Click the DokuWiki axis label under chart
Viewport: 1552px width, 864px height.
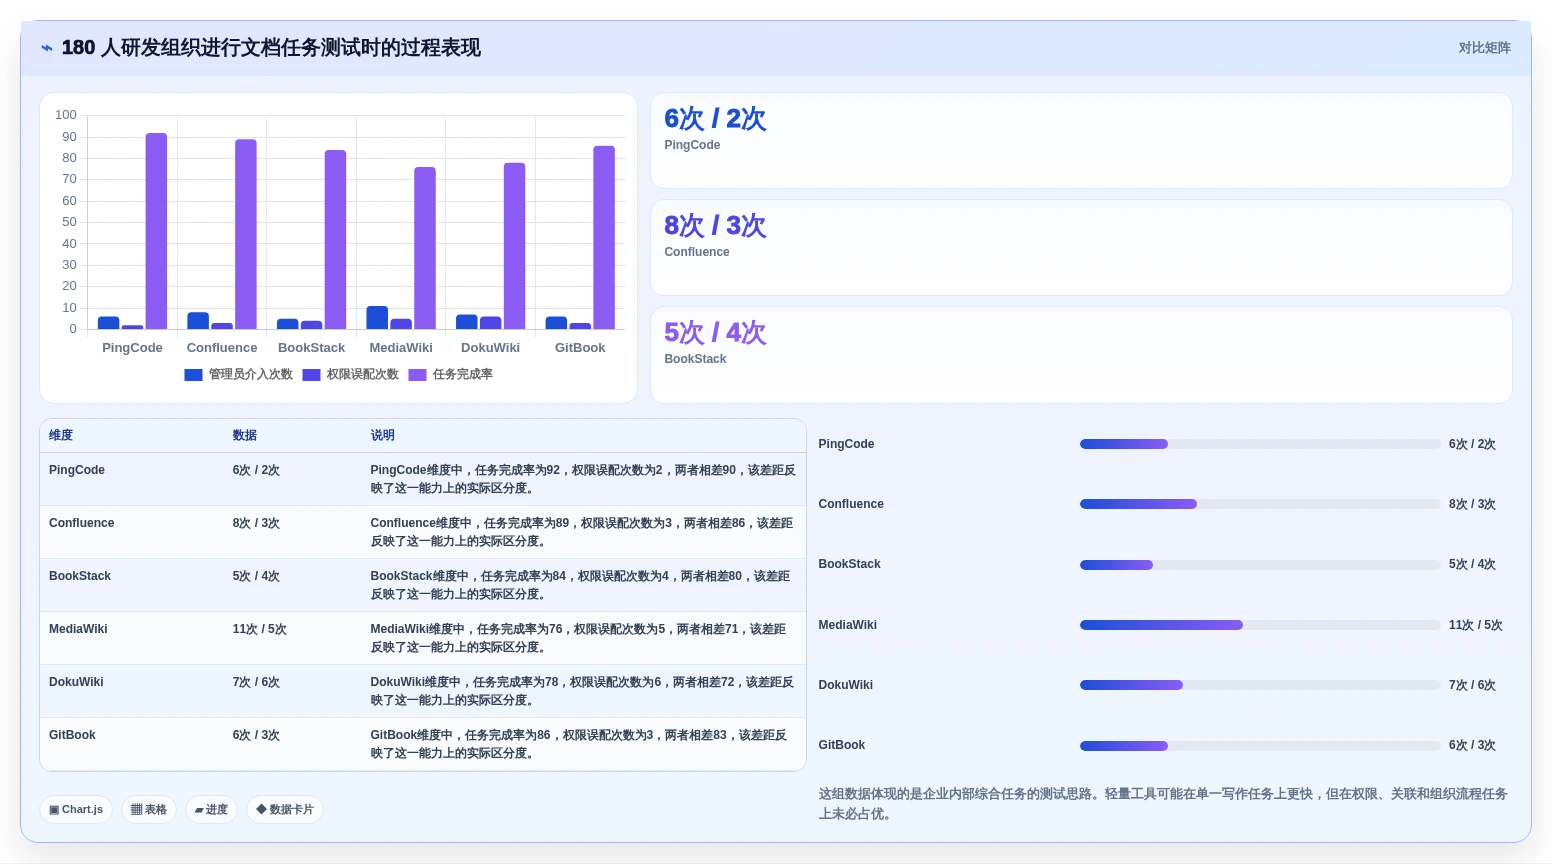pyautogui.click(x=490, y=348)
